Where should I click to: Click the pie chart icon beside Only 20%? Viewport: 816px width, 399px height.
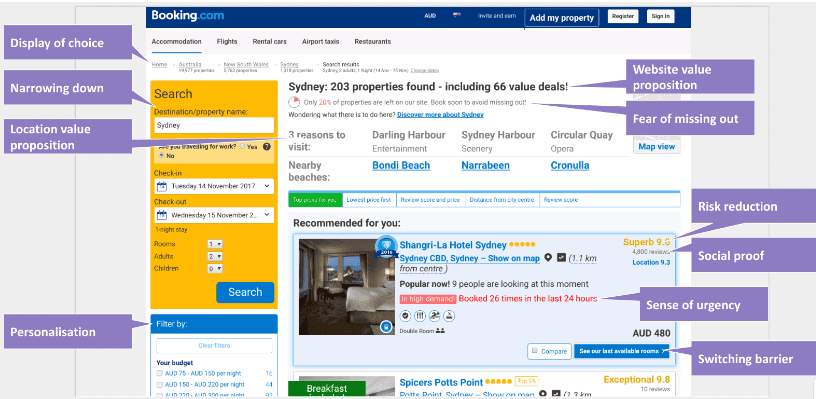[294, 102]
